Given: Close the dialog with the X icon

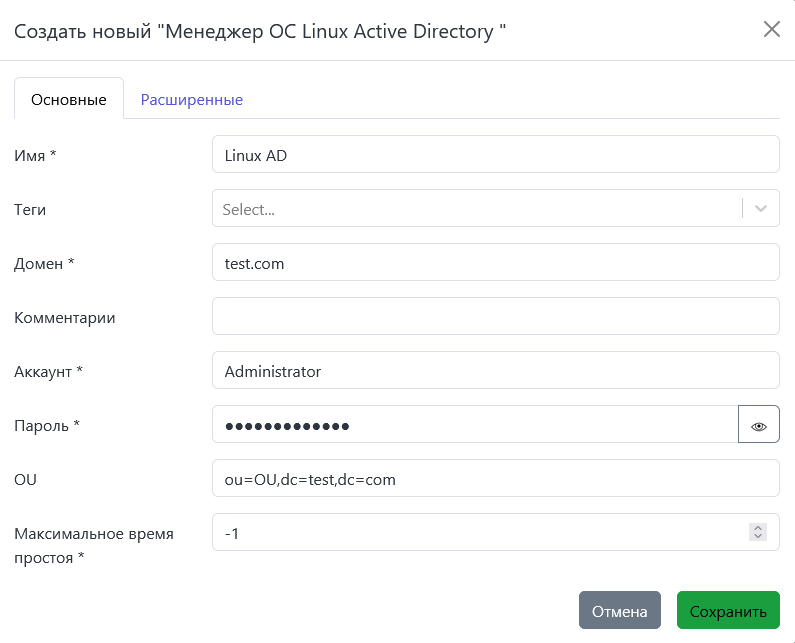Looking at the screenshot, I should point(772,29).
